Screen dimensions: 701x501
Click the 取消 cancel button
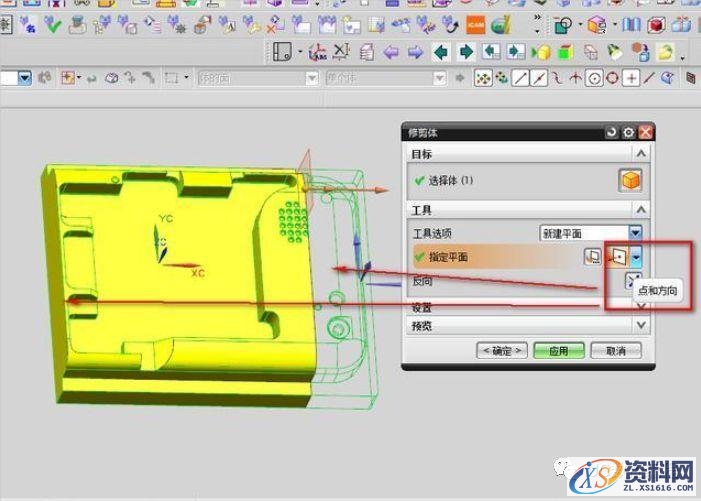point(615,351)
